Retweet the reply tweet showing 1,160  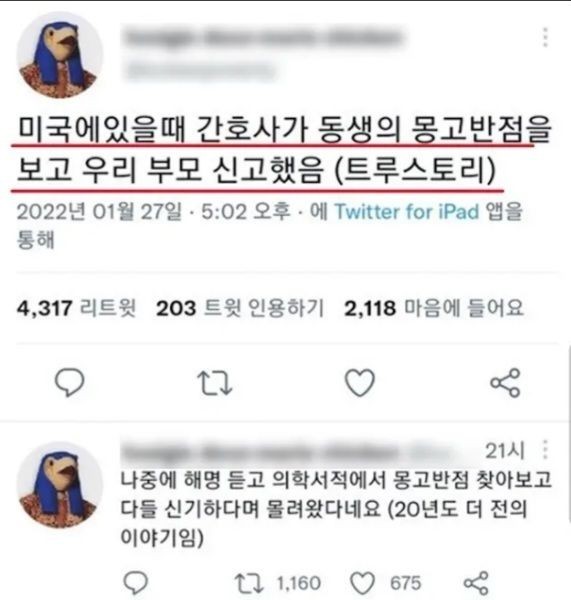click(x=249, y=583)
